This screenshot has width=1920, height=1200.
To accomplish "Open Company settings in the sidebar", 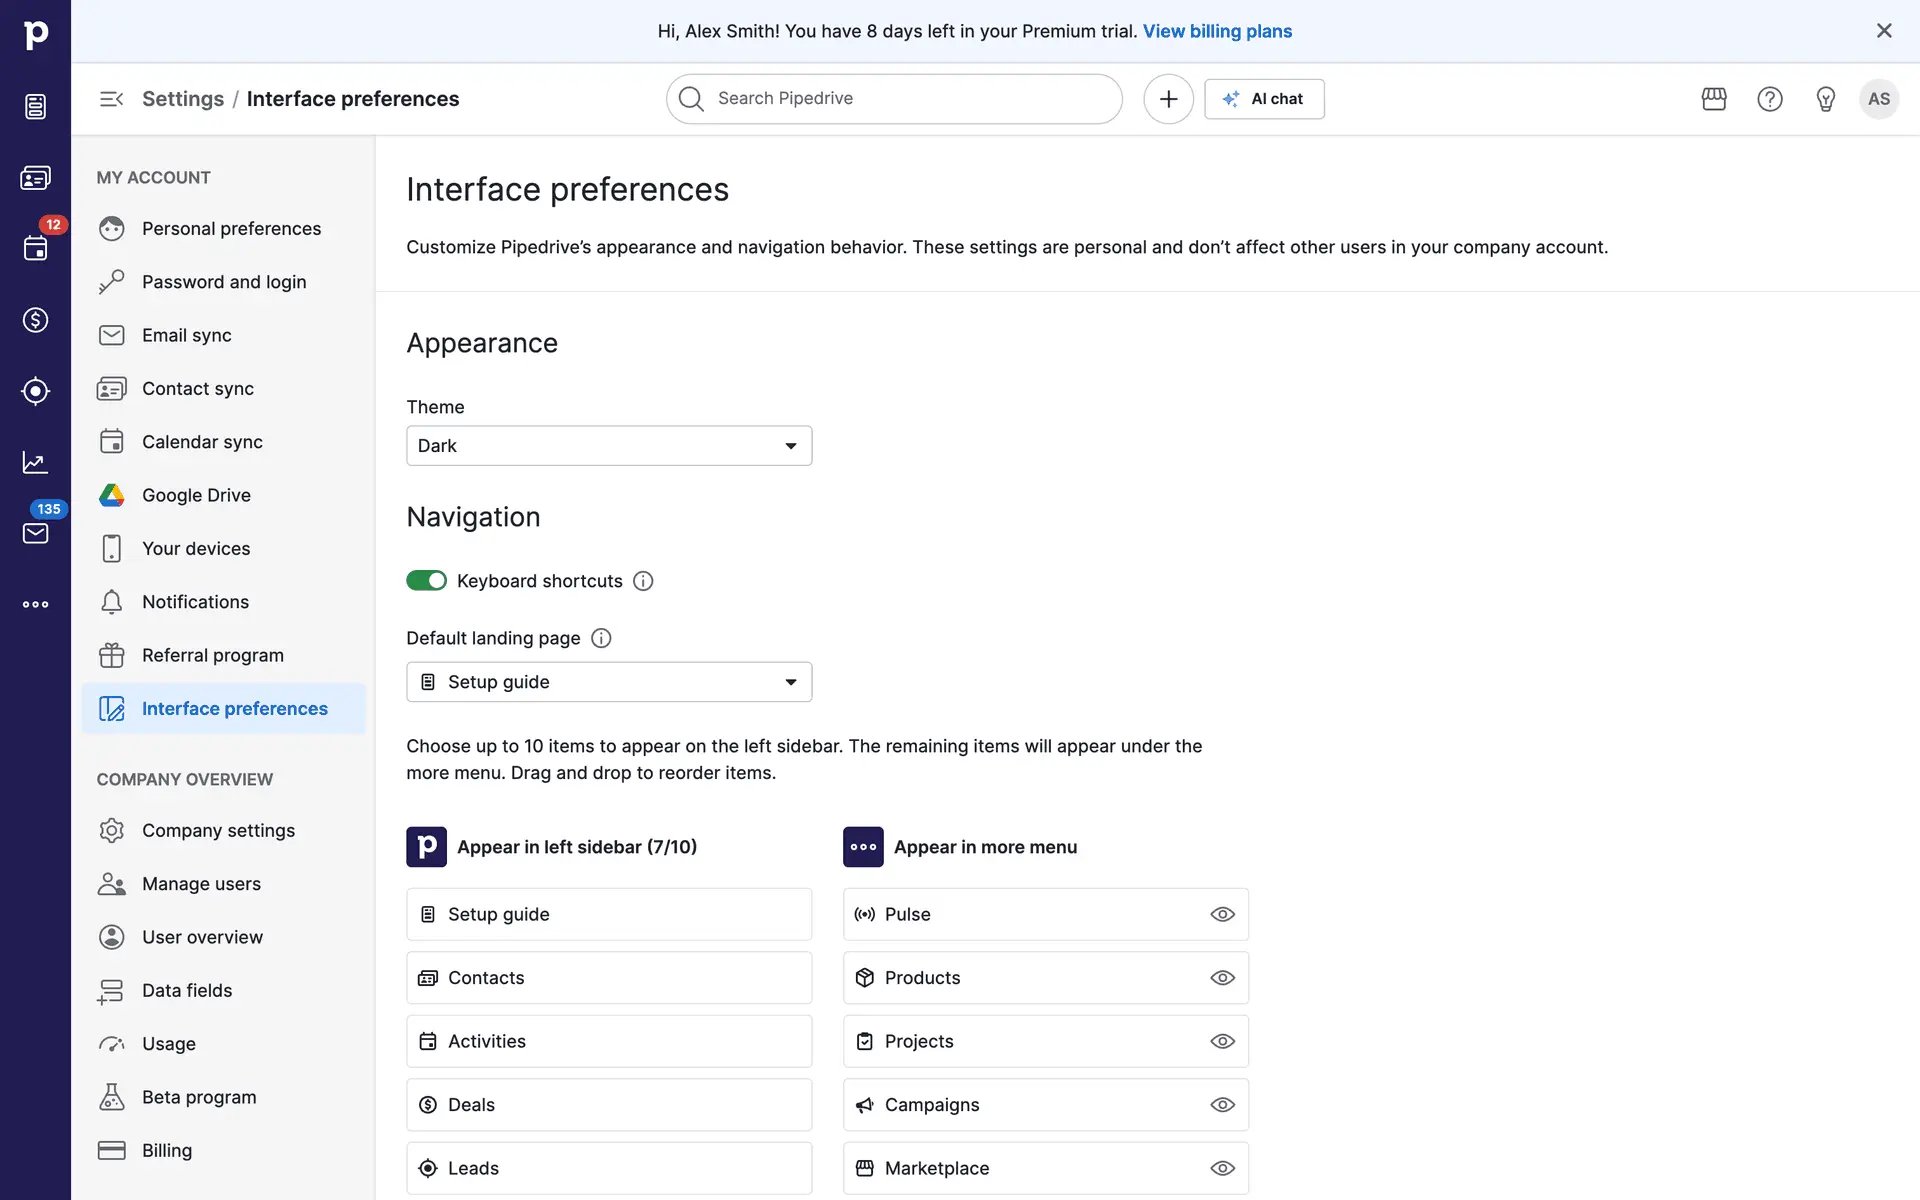I will point(218,831).
